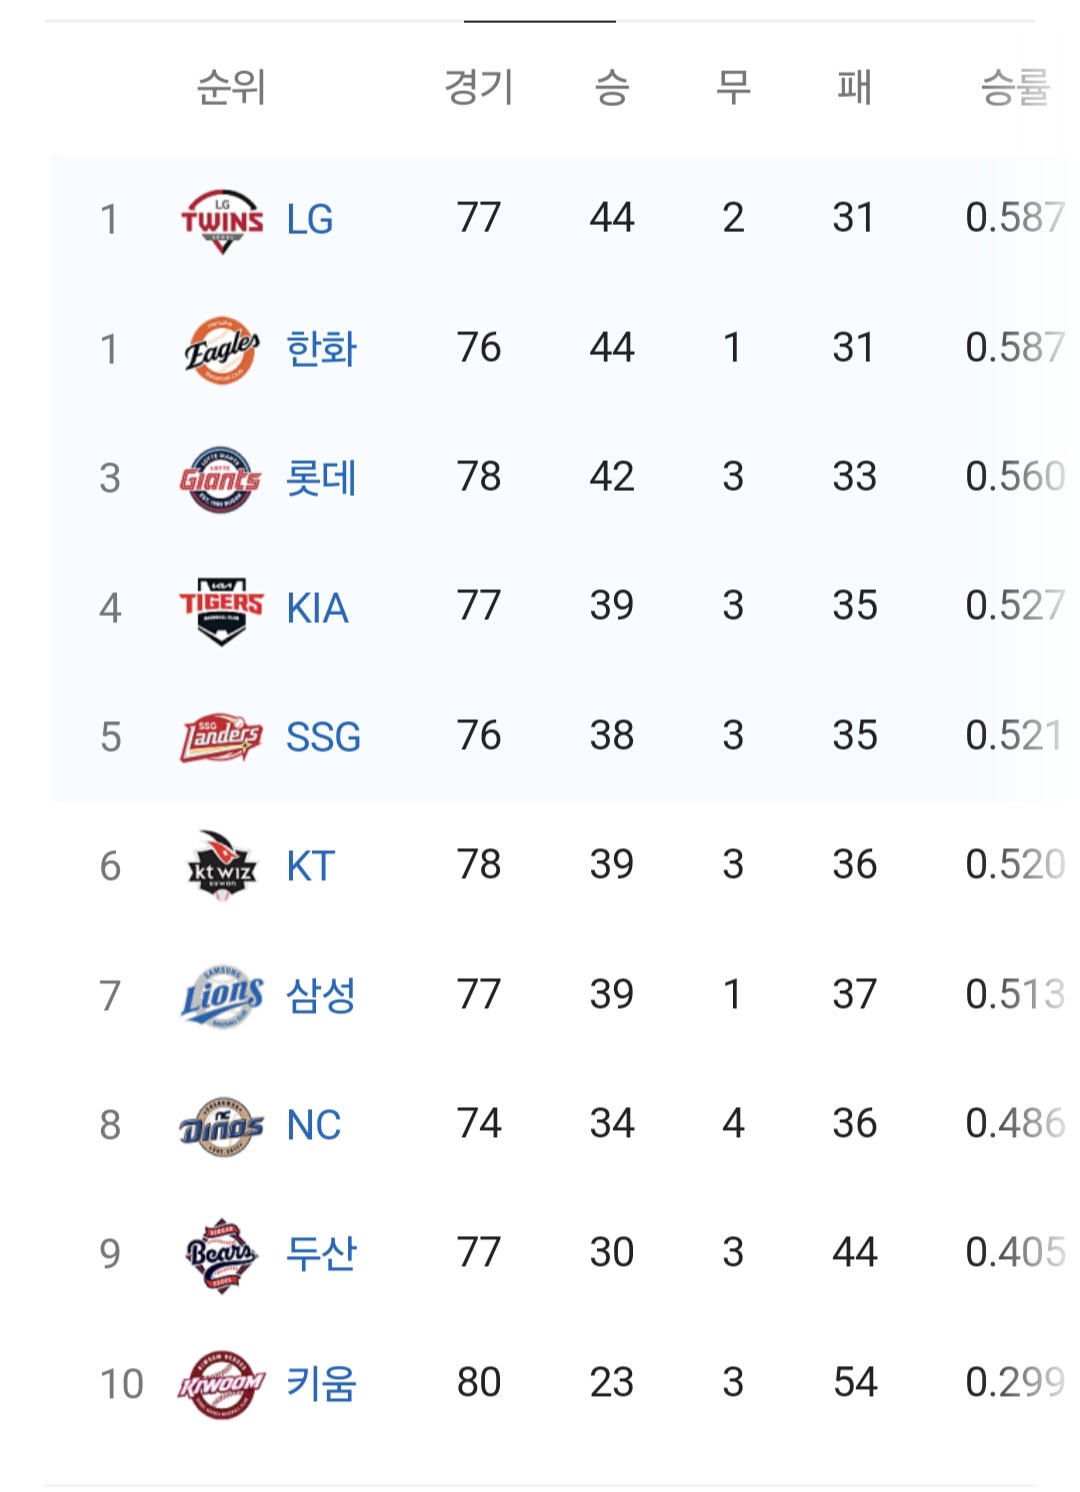
Task: Tap the SSG Landers logo
Action: [x=222, y=738]
